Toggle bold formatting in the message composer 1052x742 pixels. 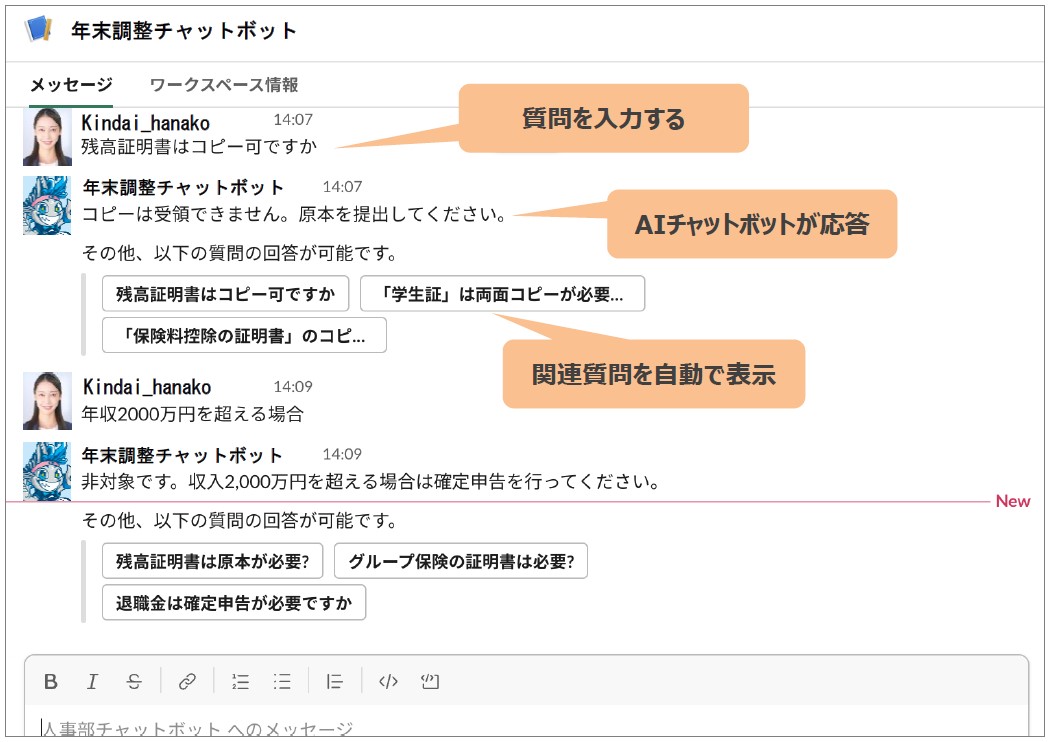click(50, 681)
